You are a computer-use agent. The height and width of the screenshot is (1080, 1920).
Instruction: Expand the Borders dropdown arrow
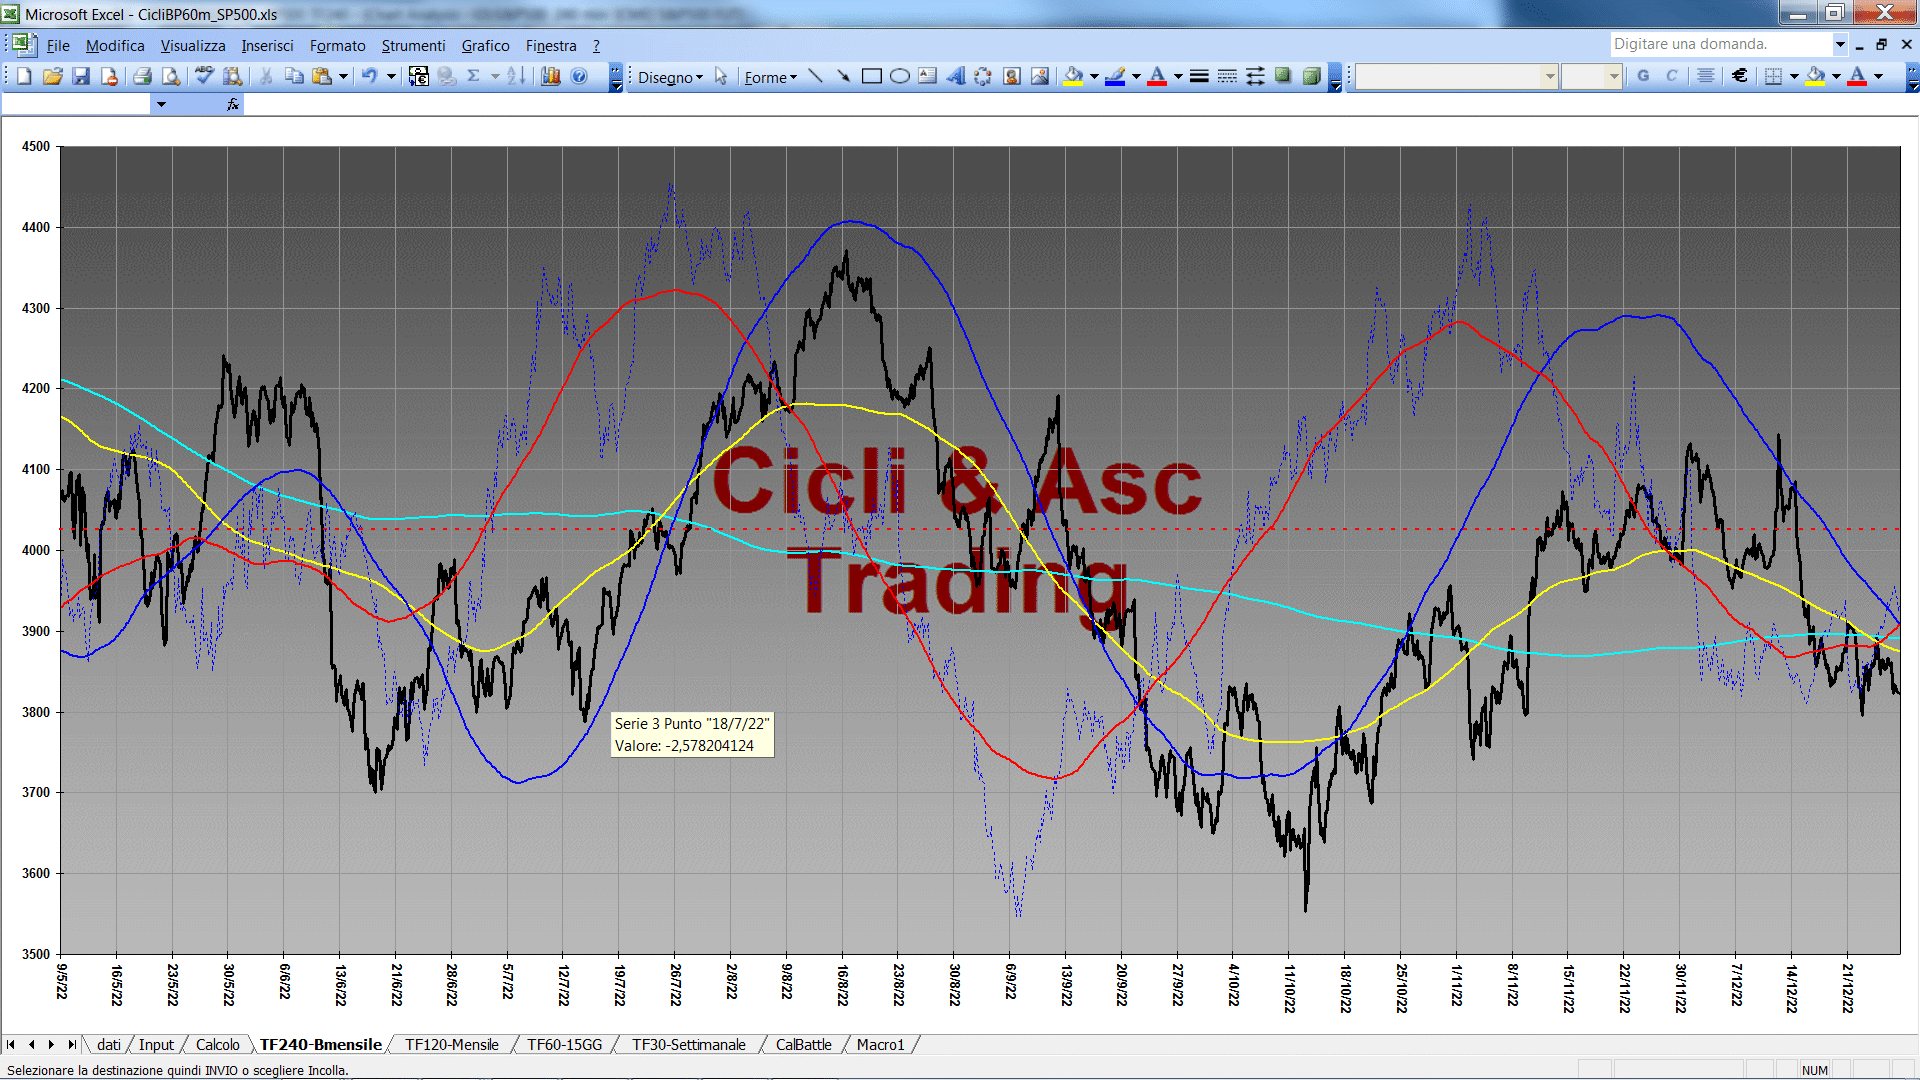[x=1794, y=76]
